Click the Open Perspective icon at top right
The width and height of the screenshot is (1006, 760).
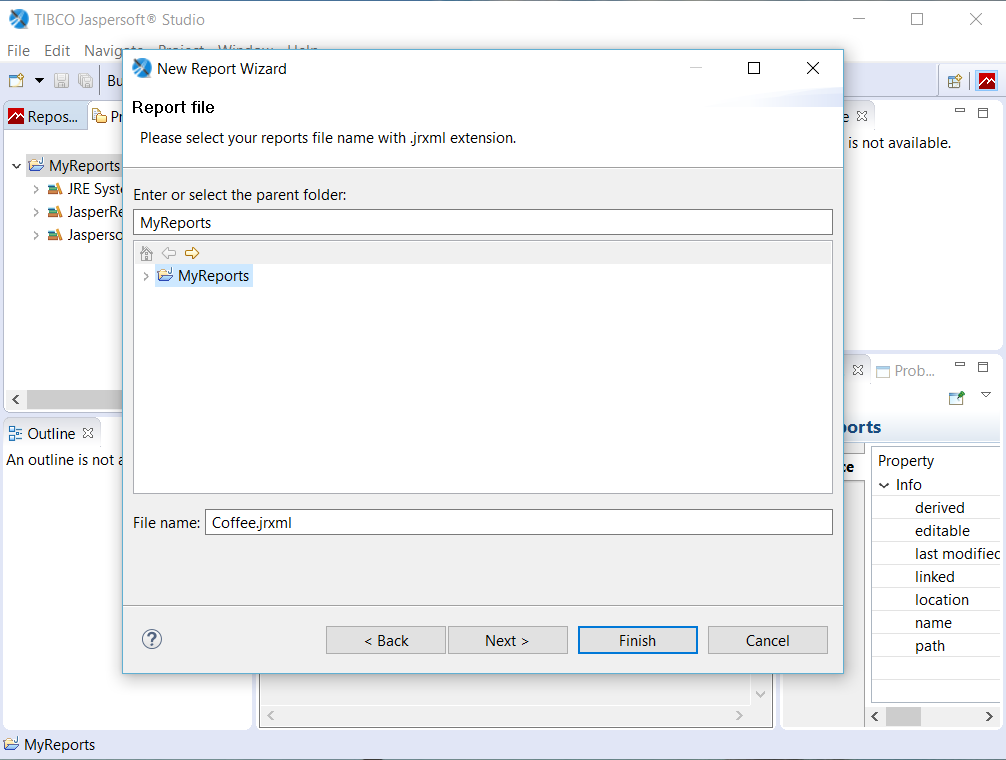pyautogui.click(x=955, y=81)
